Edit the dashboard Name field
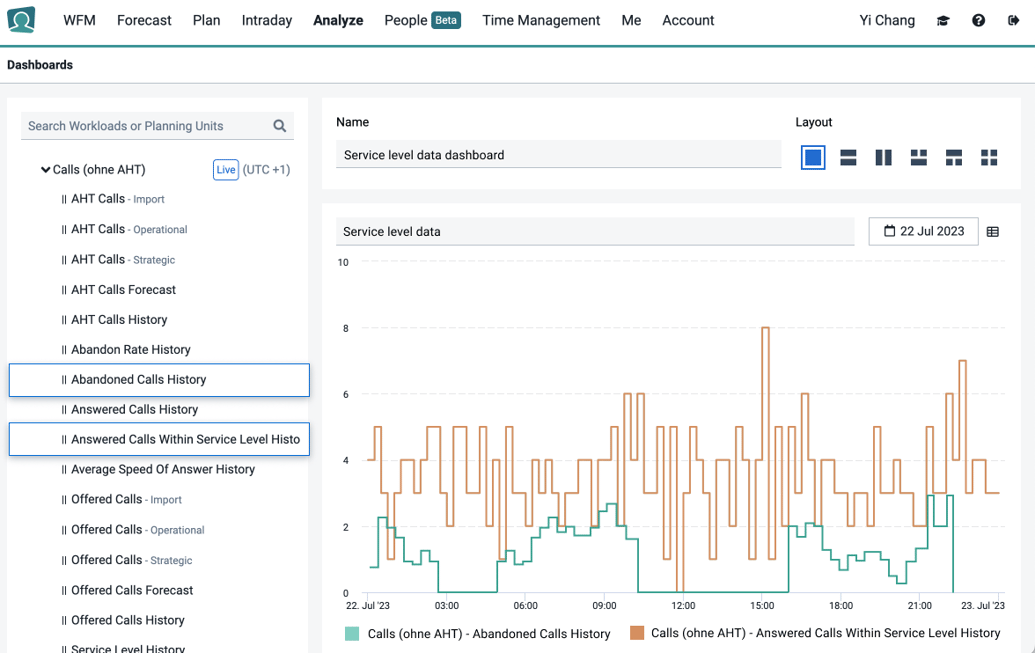Screen dimensions: 1035x653 (558, 155)
